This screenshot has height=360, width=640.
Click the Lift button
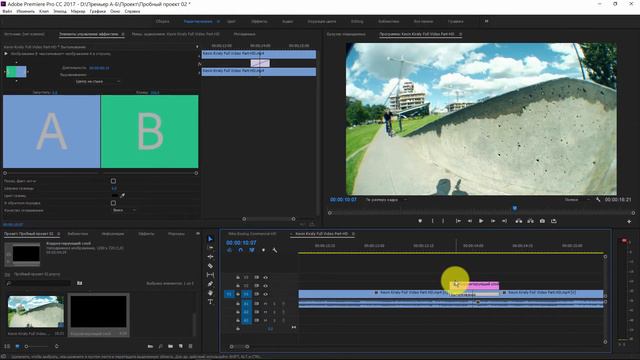click(x=519, y=221)
